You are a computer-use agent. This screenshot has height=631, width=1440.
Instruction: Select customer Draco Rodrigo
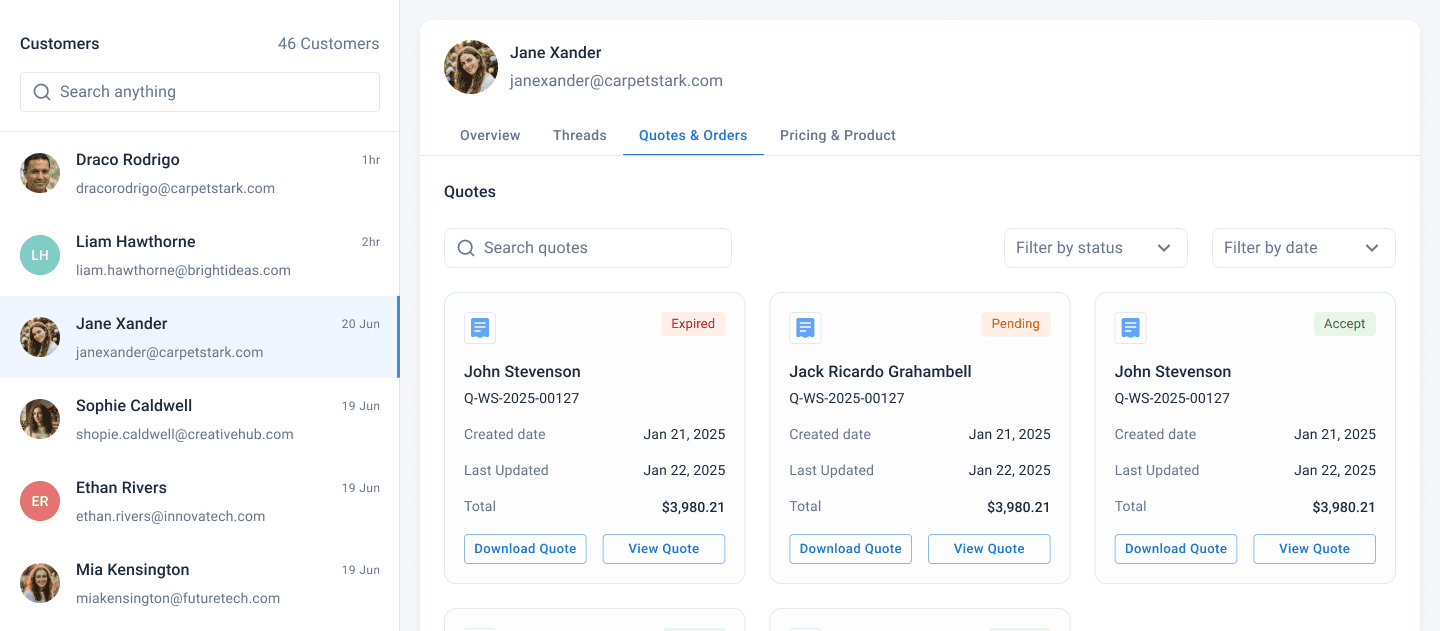(x=200, y=173)
